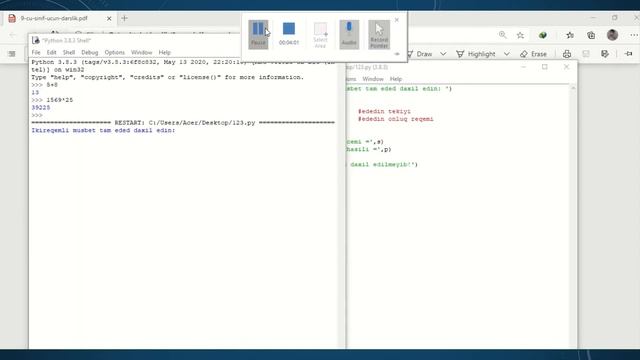
Task: Click the RESTART line in shell output
Action: pos(183,122)
